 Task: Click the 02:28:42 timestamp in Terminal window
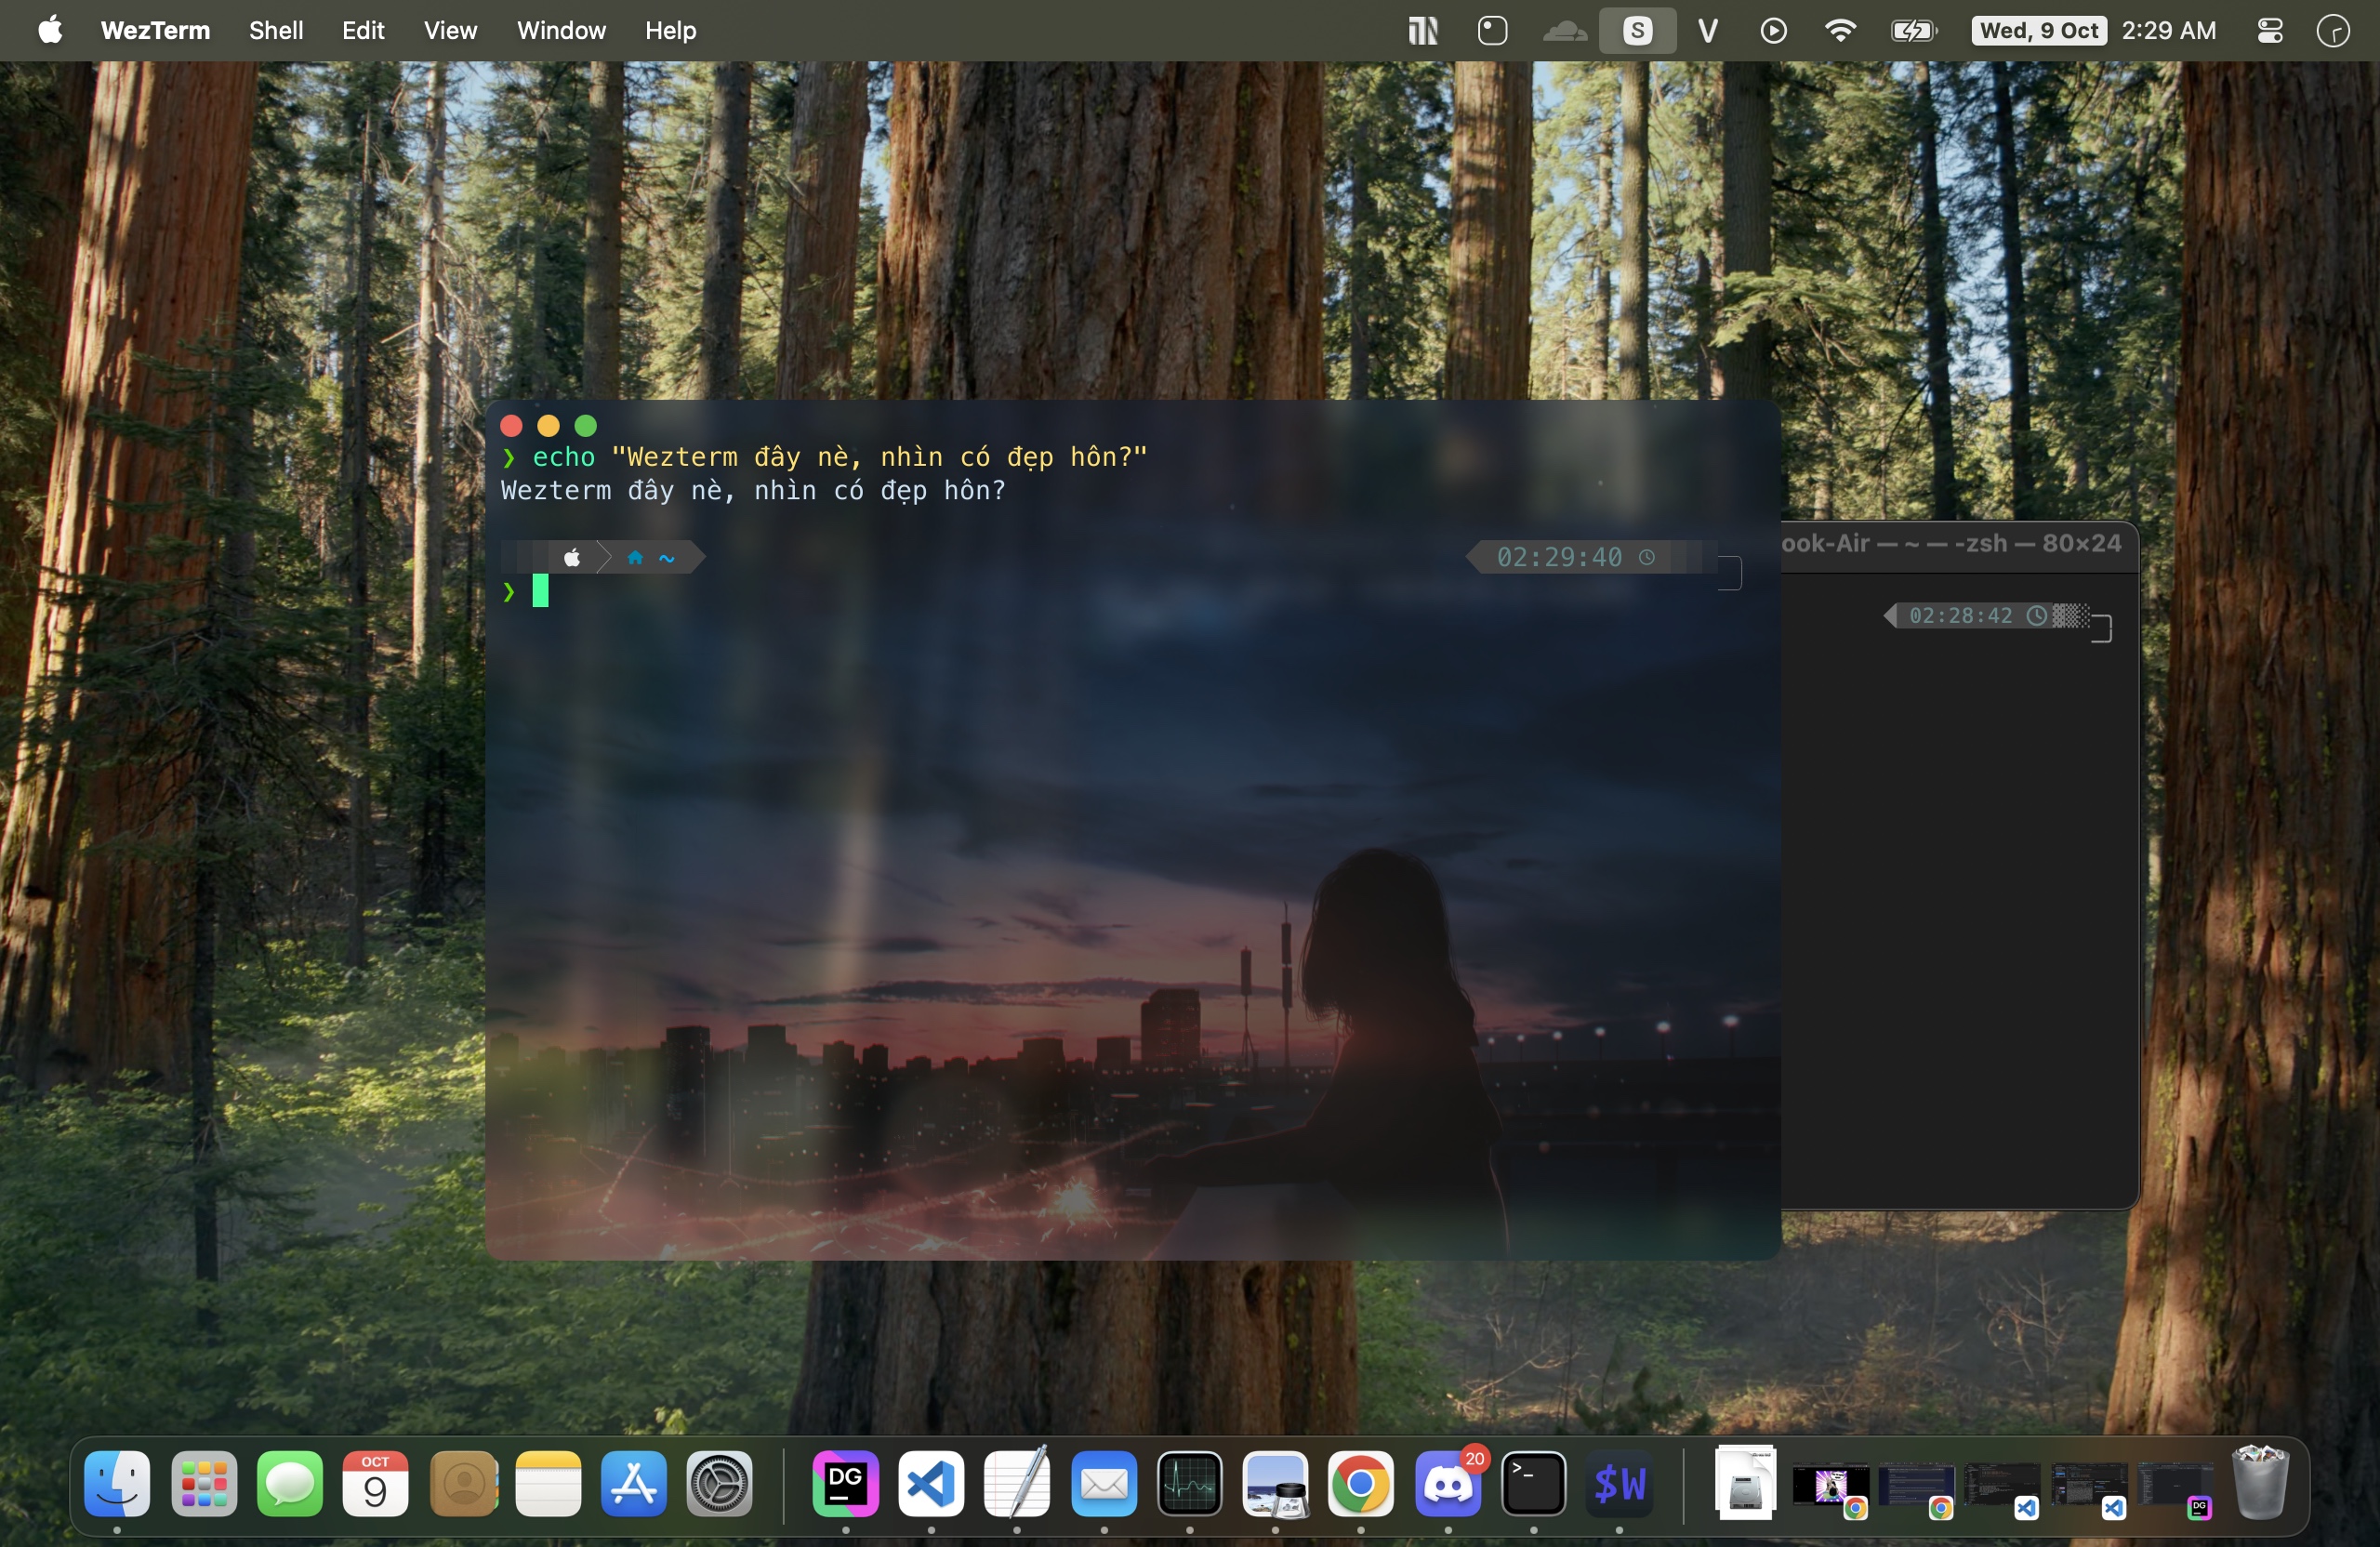(x=1960, y=615)
